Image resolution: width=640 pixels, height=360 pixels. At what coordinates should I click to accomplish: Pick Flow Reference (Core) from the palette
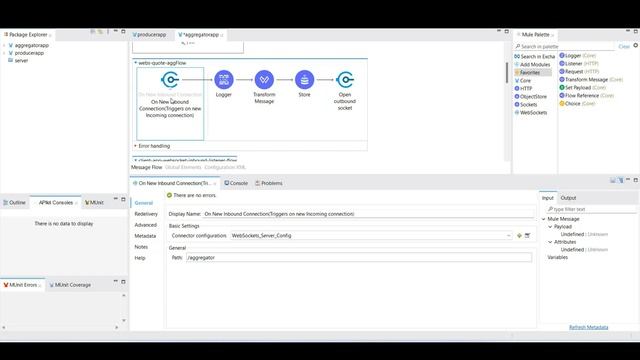point(587,96)
